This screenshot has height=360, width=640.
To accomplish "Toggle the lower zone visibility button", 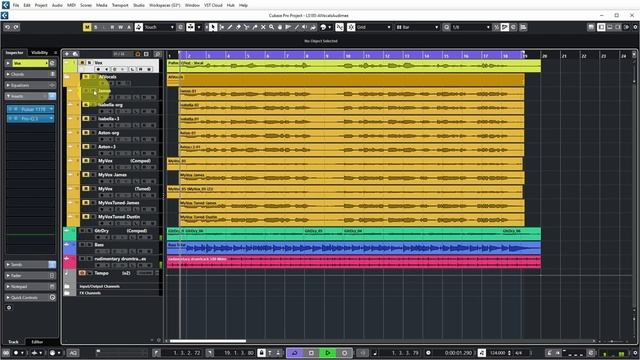I will coord(610,27).
